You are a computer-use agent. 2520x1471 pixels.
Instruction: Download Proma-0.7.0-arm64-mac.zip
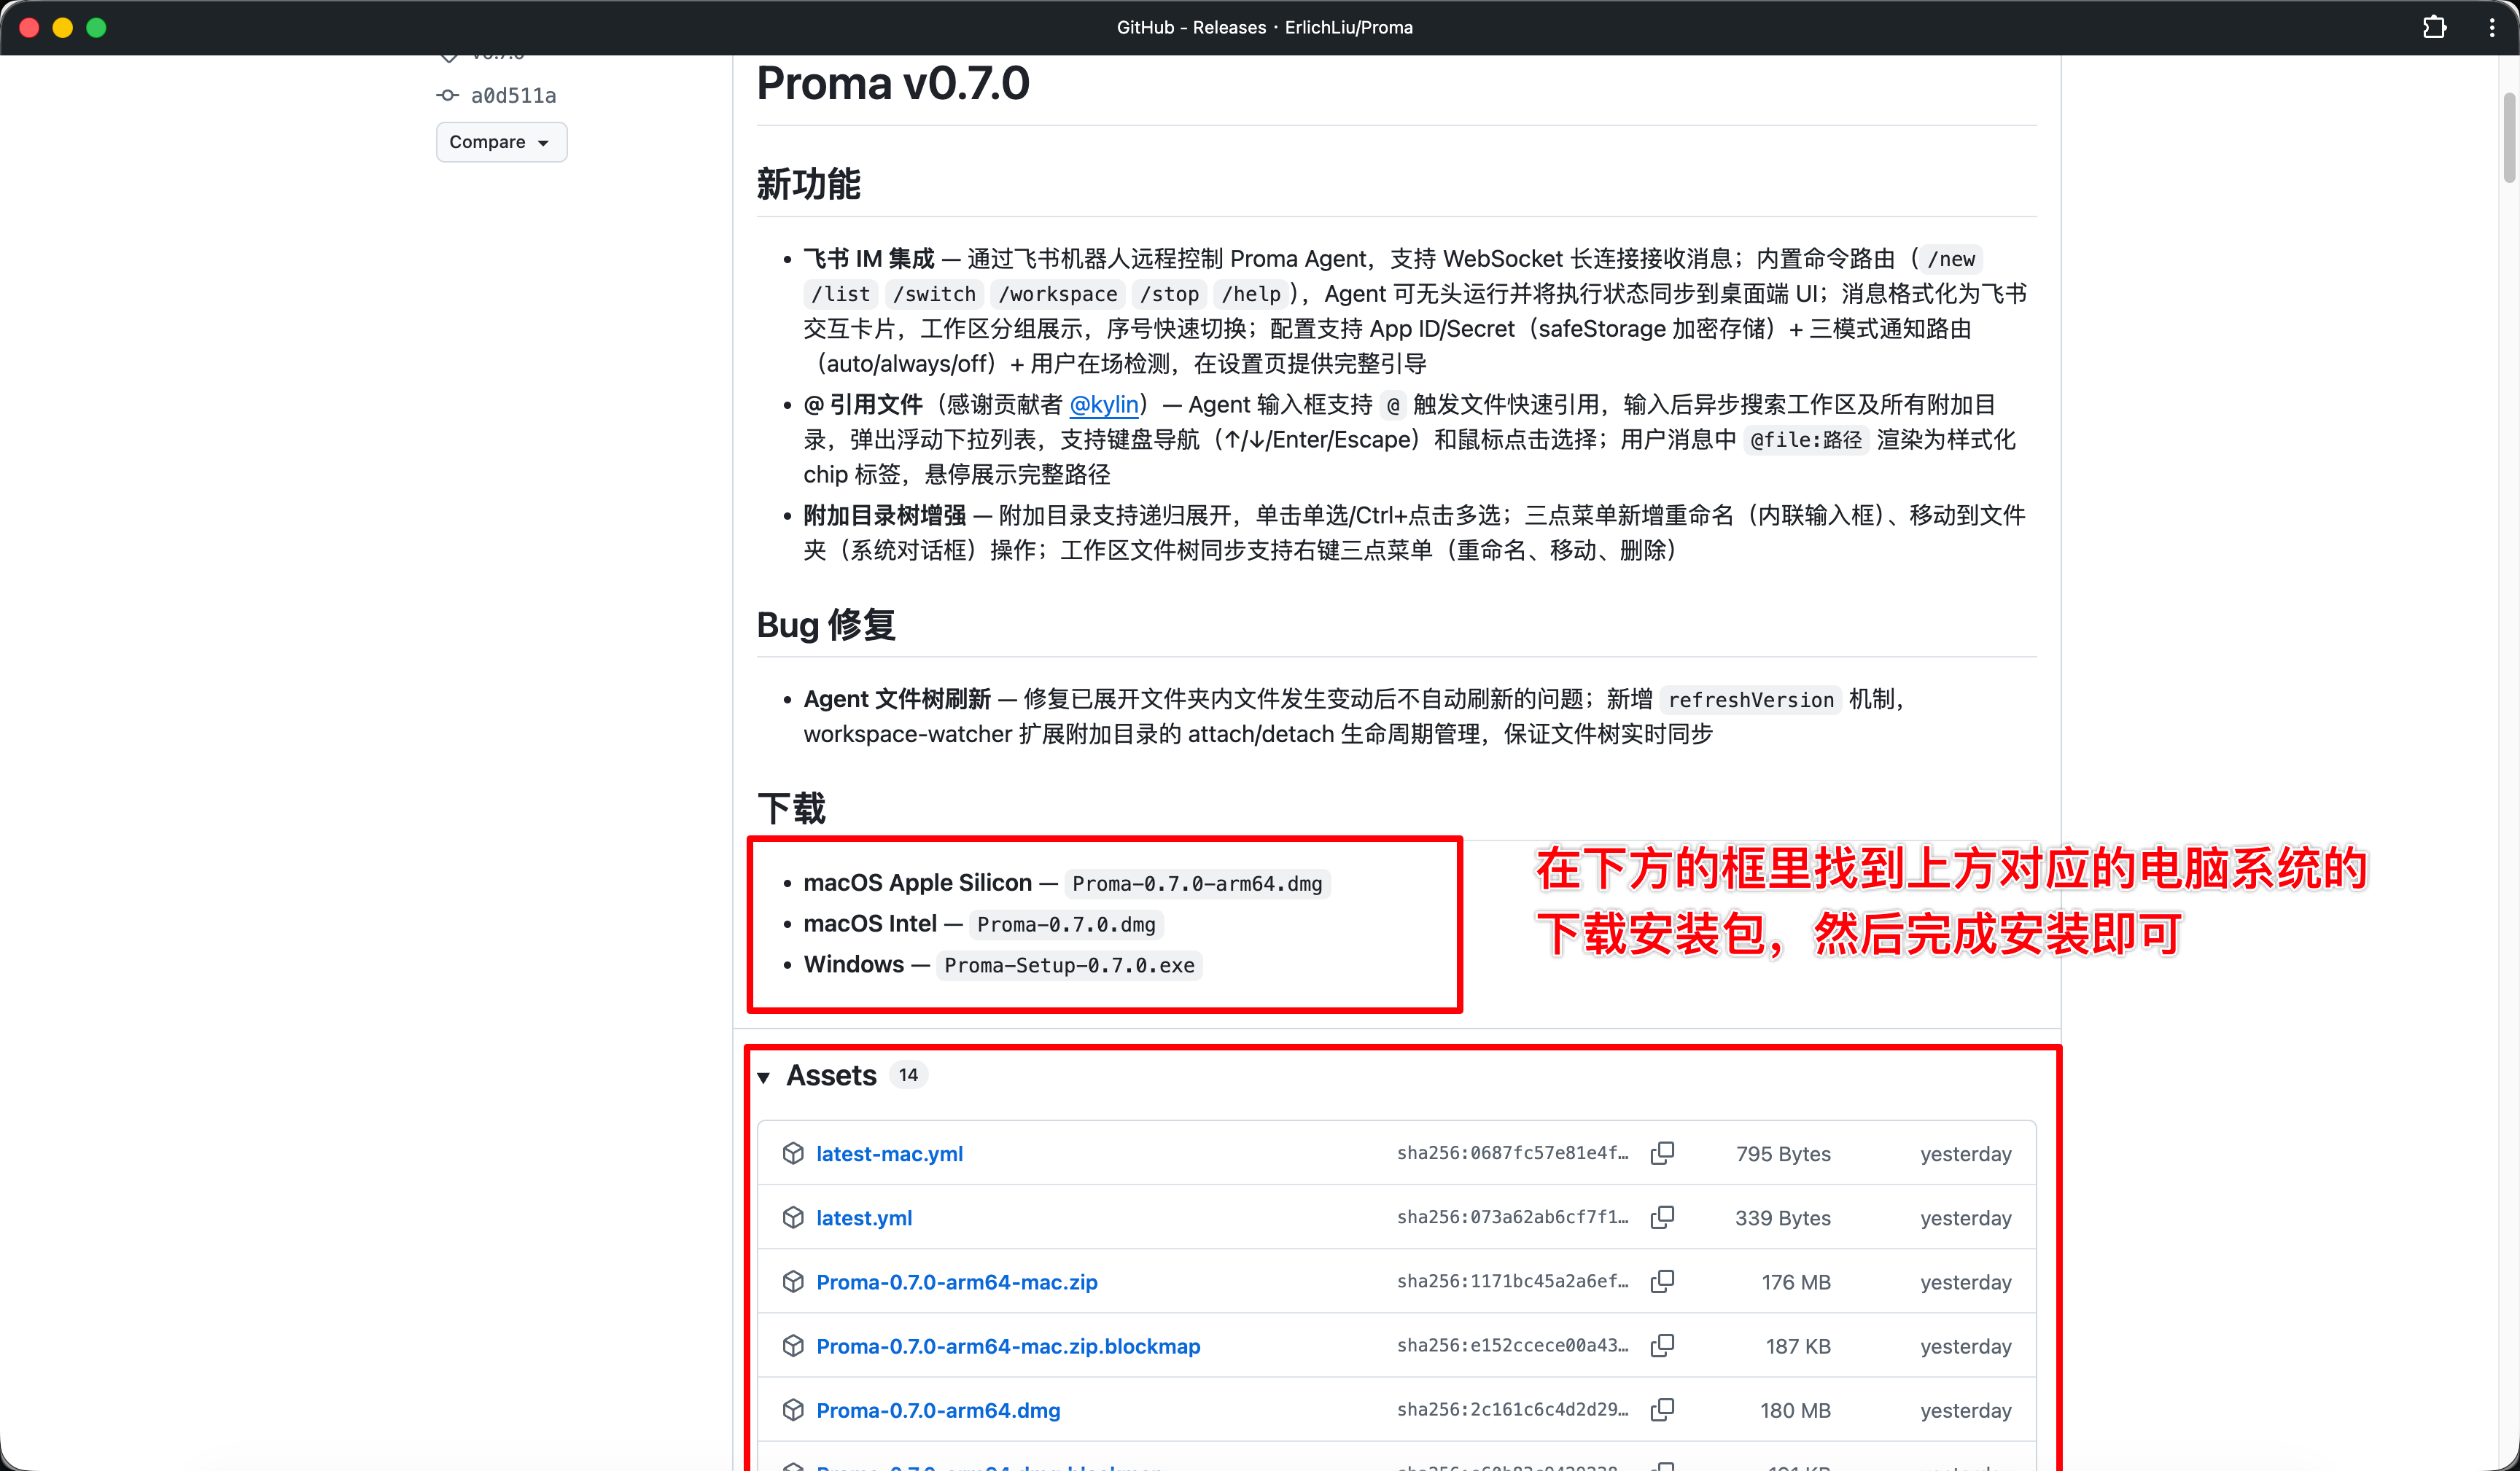click(956, 1281)
